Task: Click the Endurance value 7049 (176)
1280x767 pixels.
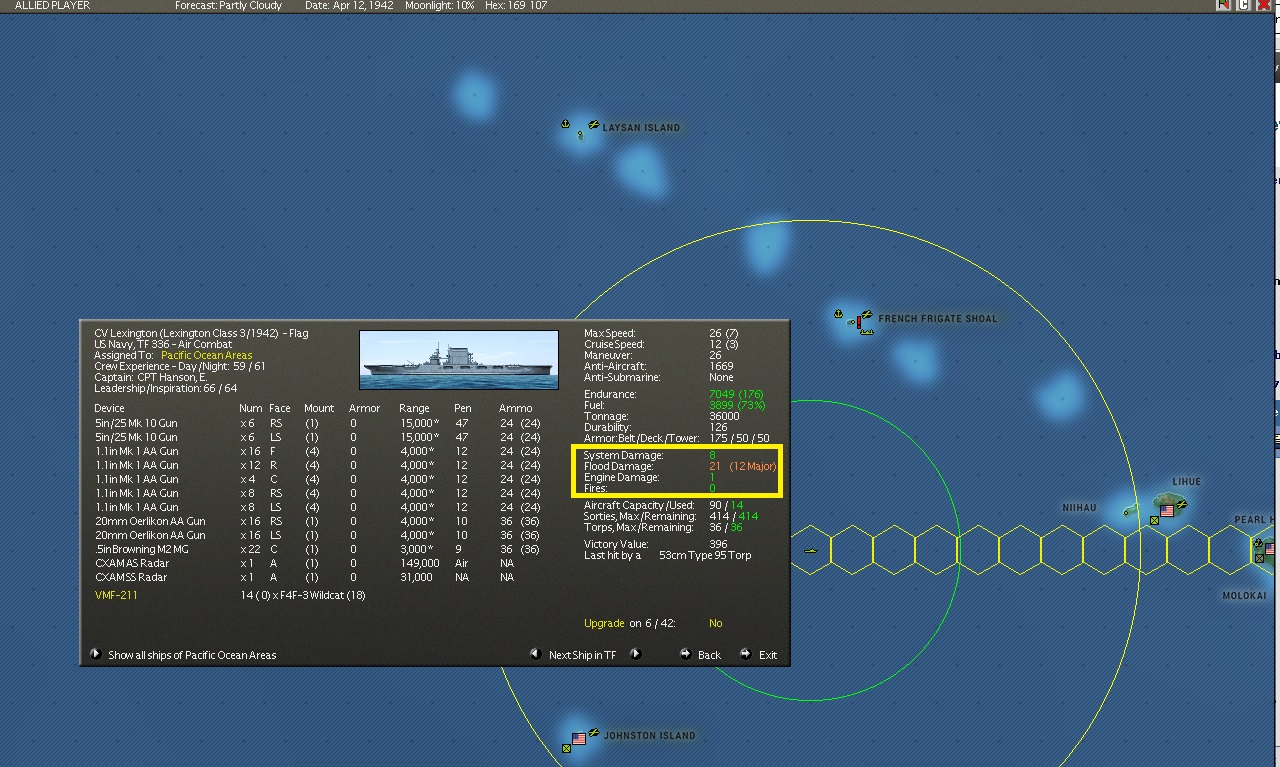Action: point(736,394)
